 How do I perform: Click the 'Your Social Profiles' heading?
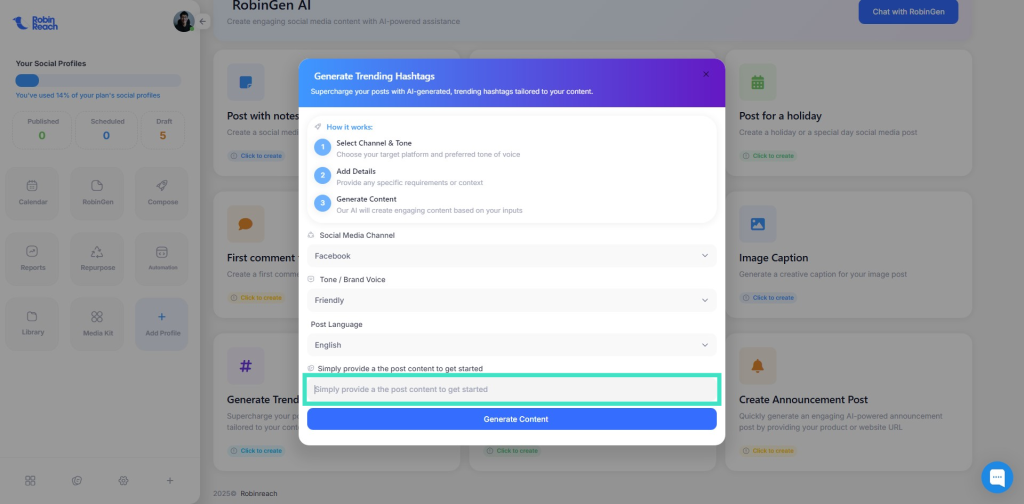click(x=51, y=63)
